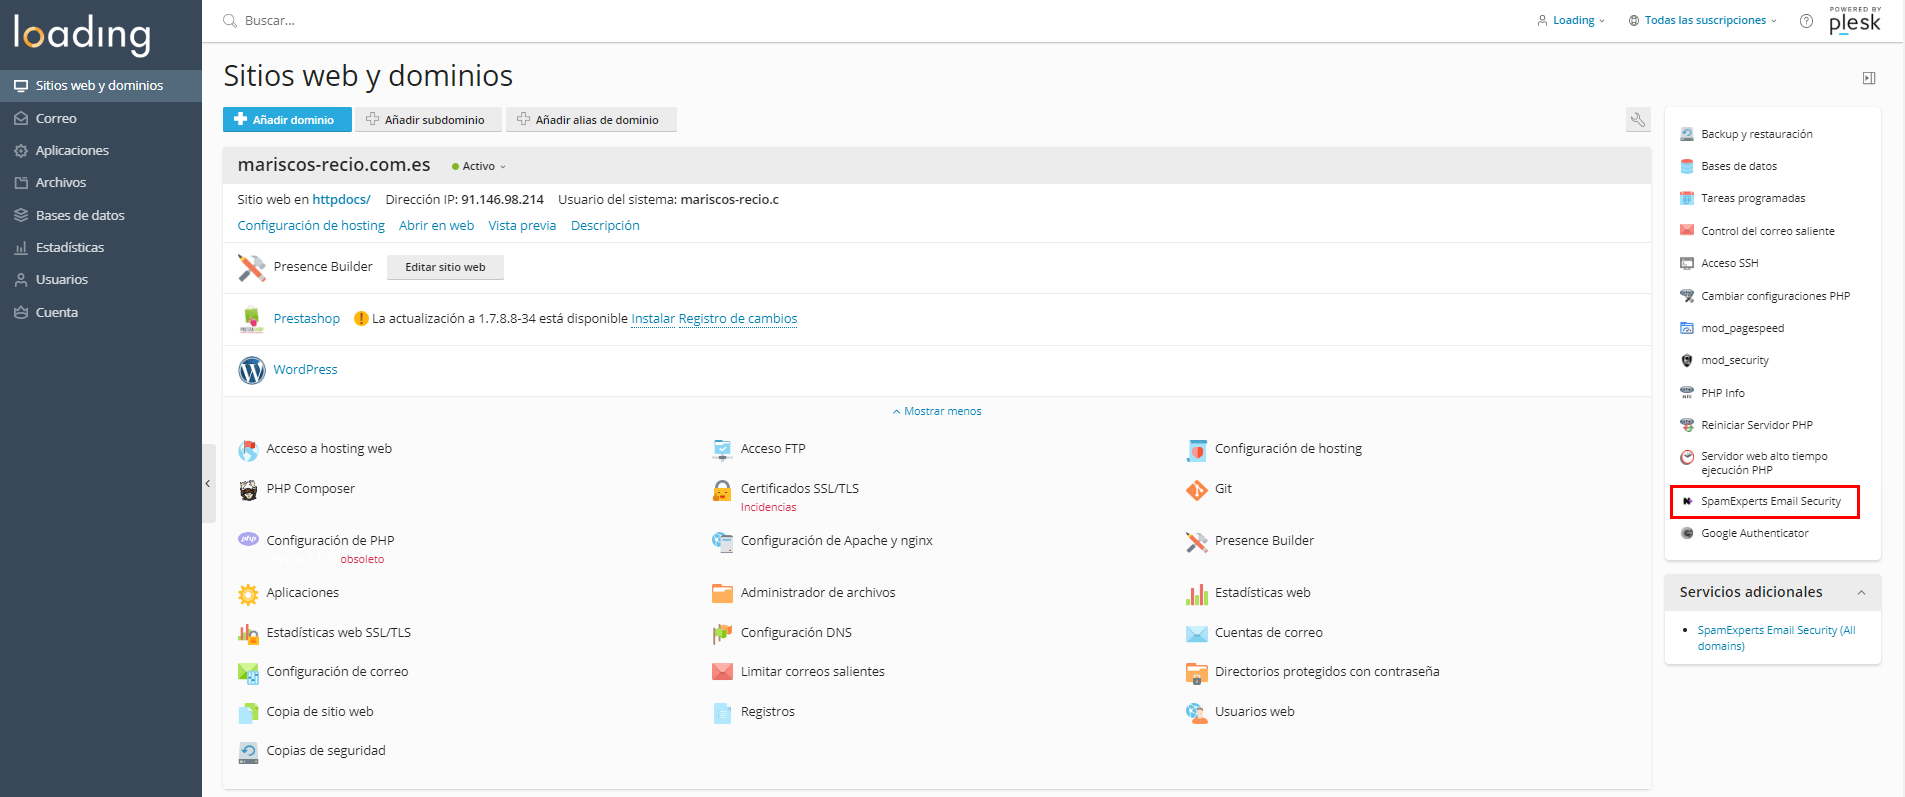Image resolution: width=1905 pixels, height=797 pixels.
Task: Open the Configuración de hosting link
Action: (311, 226)
